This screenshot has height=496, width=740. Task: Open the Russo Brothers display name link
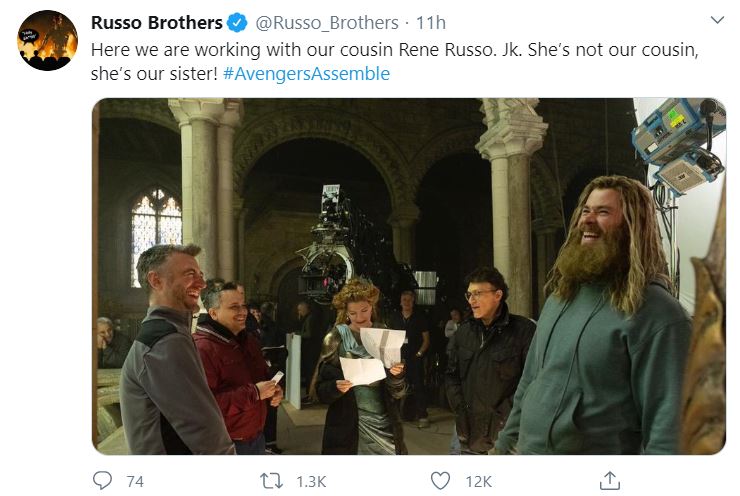click(x=157, y=22)
